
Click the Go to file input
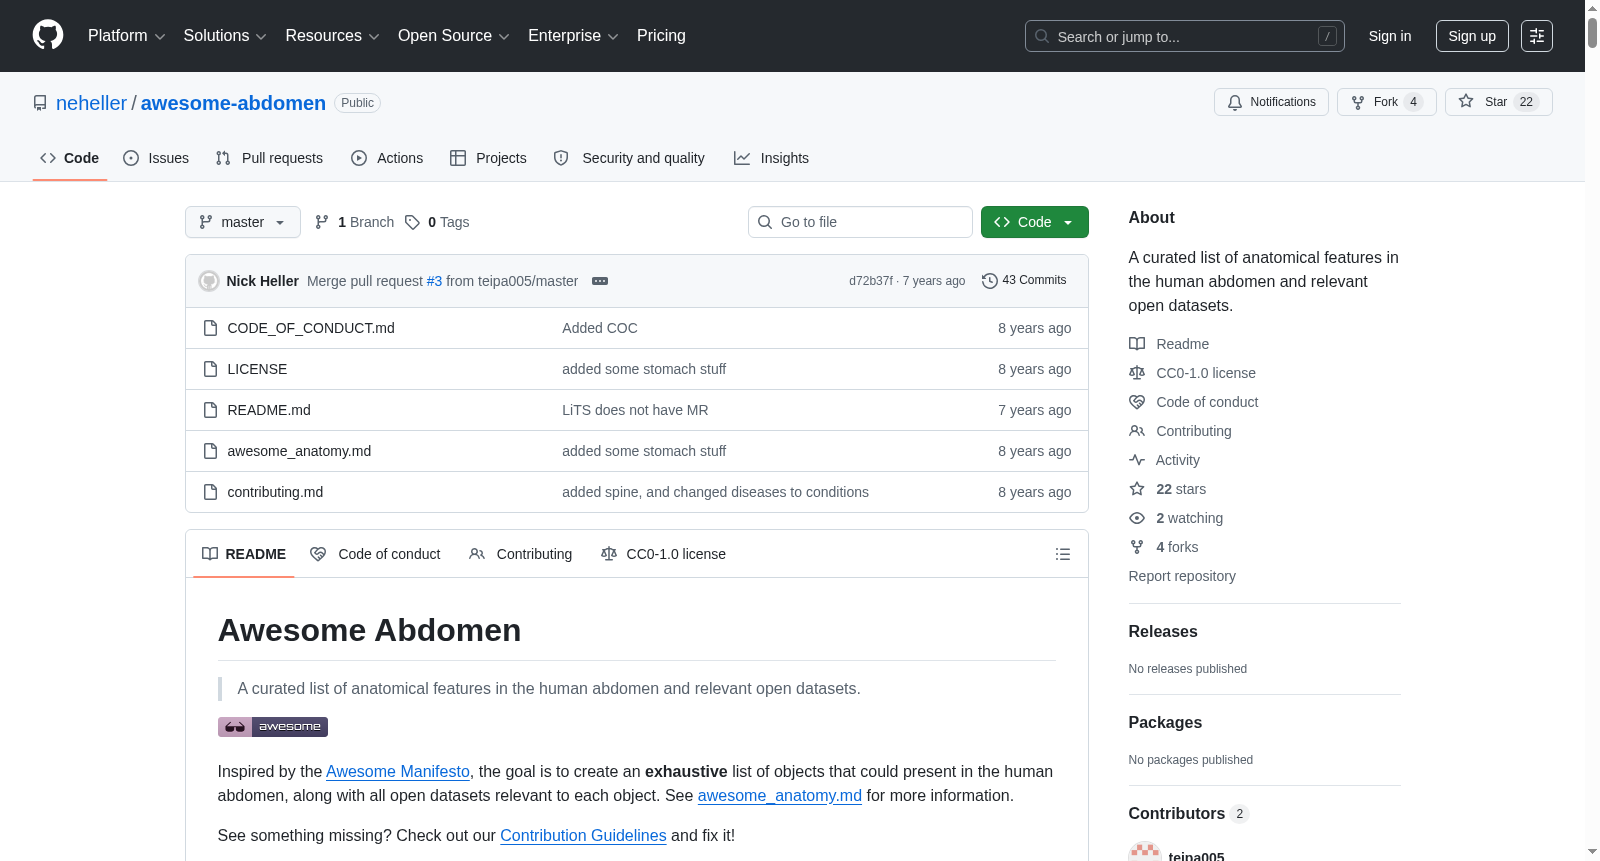click(860, 222)
